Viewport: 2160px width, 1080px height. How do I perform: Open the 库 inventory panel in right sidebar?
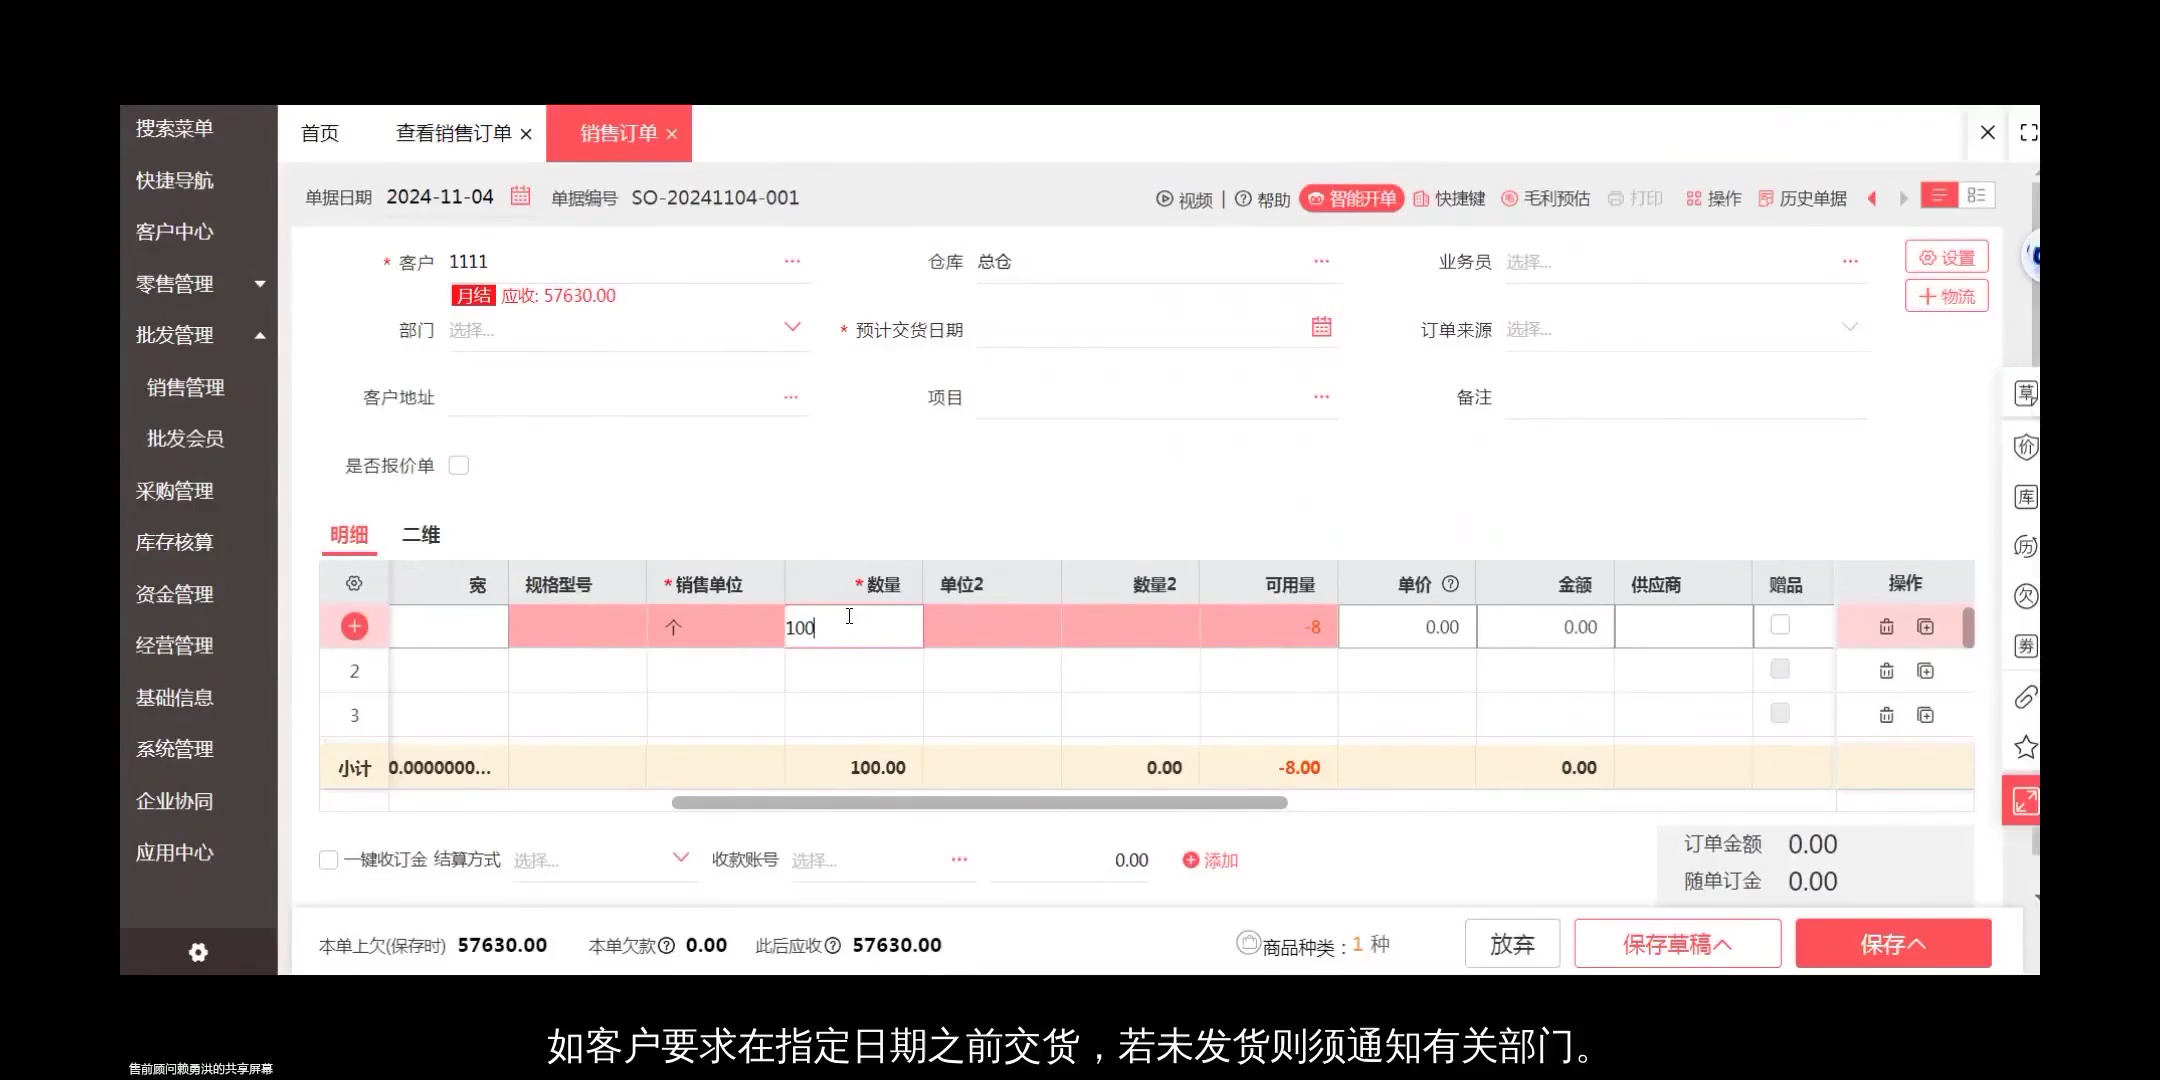click(x=2025, y=496)
